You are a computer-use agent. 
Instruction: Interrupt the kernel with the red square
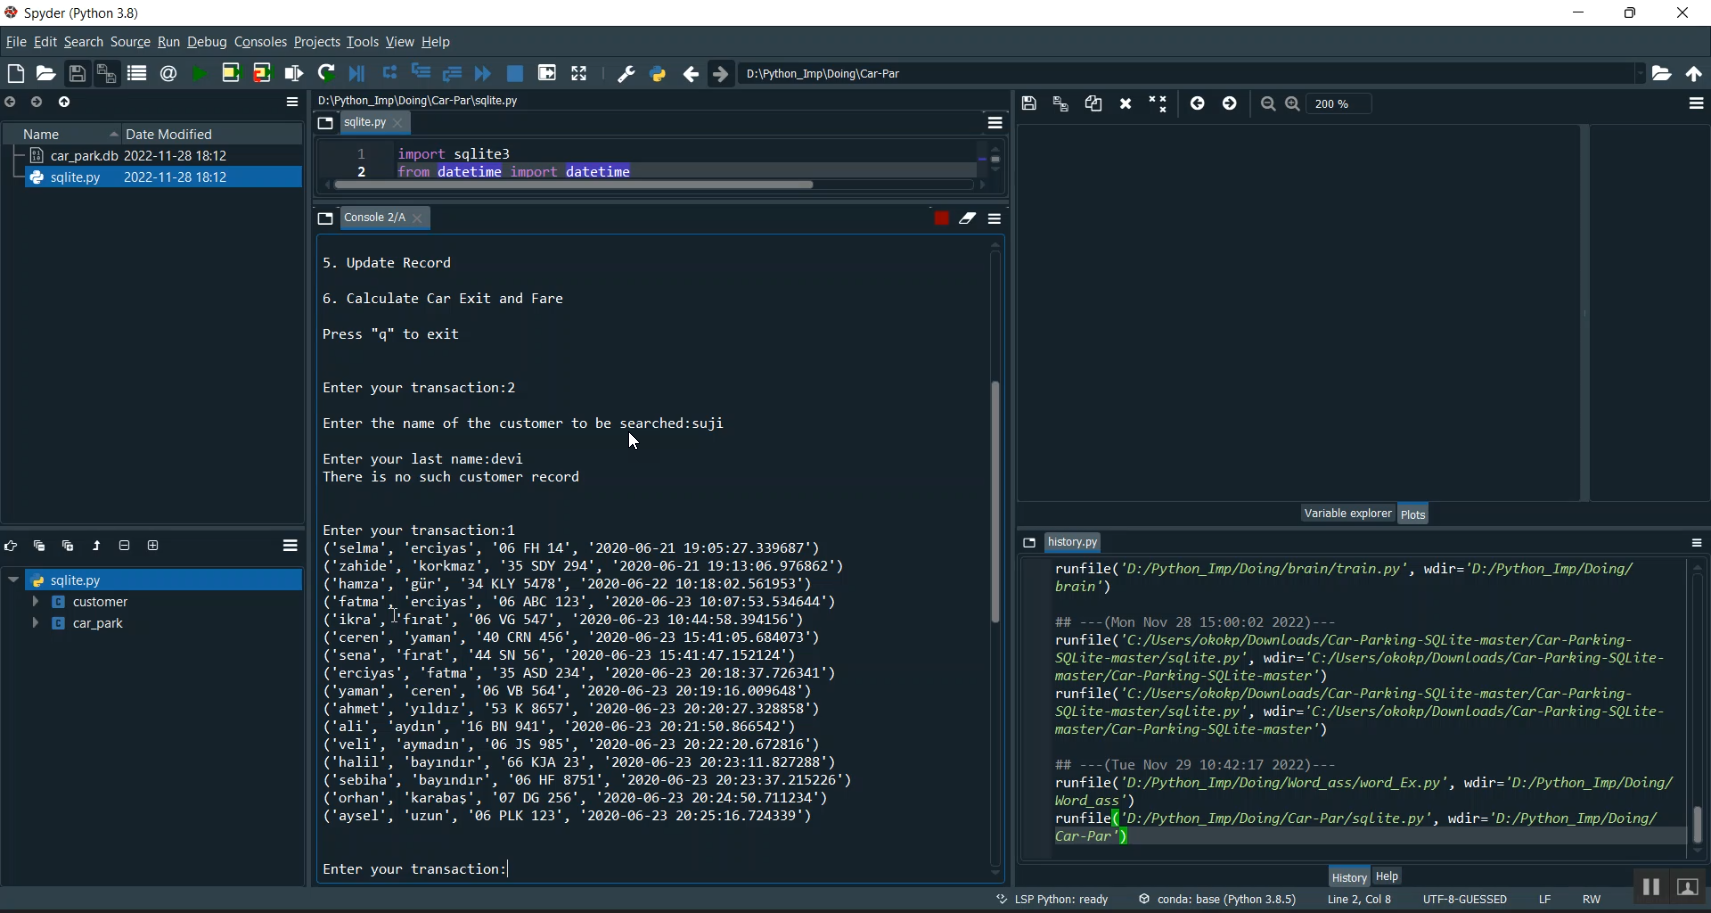point(941,218)
